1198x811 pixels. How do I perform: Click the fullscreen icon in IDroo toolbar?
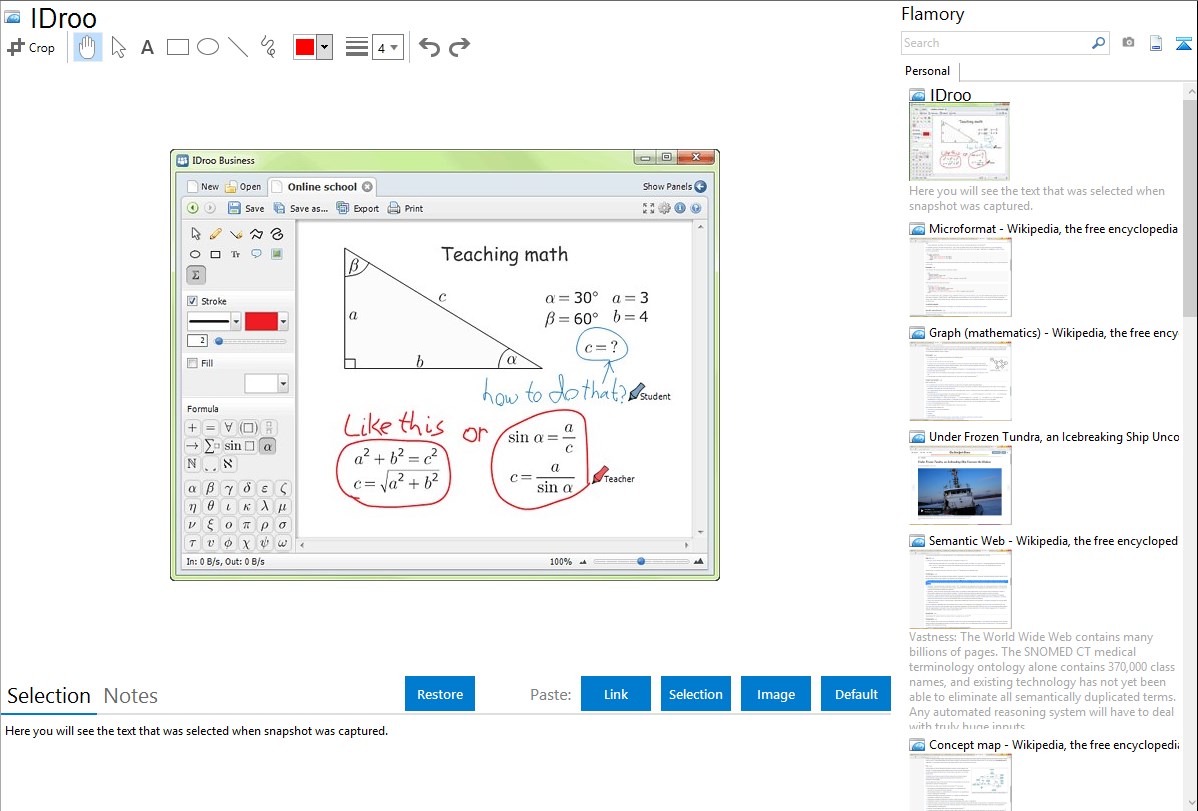pos(649,208)
